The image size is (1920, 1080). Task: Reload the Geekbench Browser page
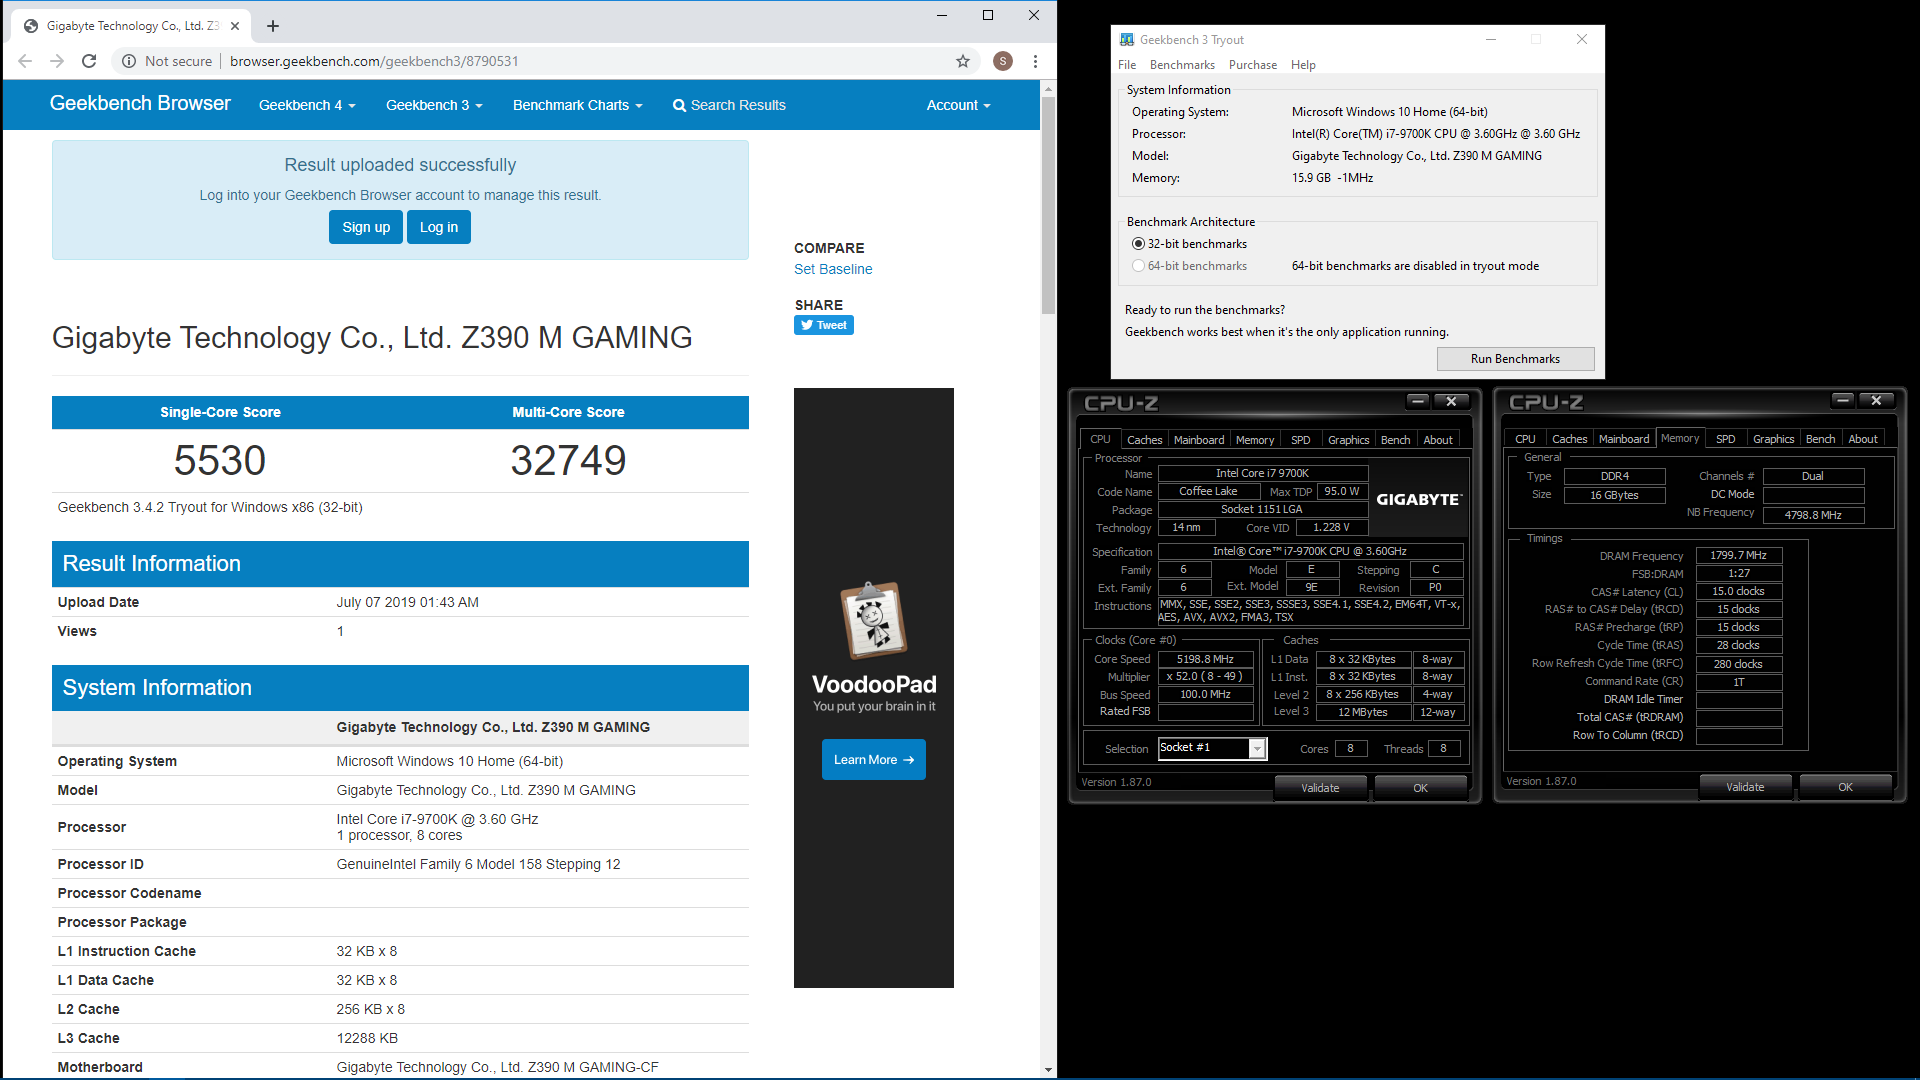coord(89,61)
